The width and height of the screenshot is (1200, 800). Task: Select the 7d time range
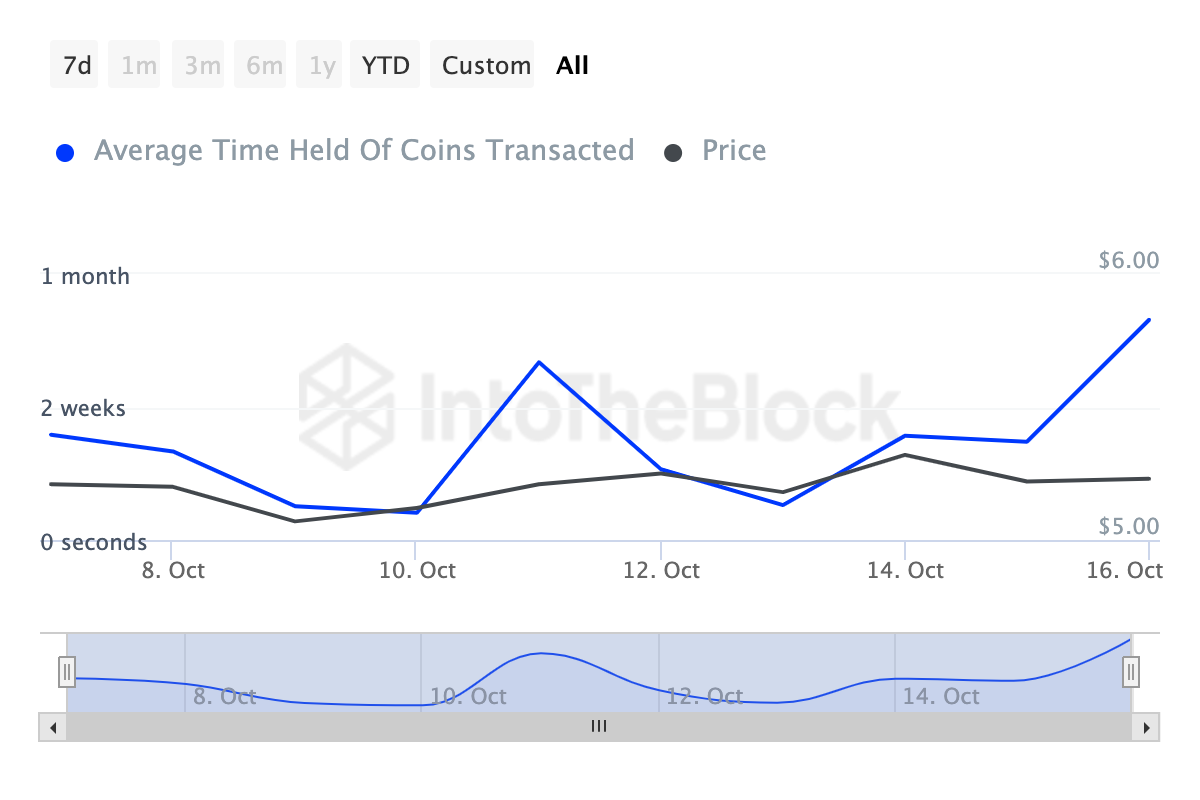(77, 66)
